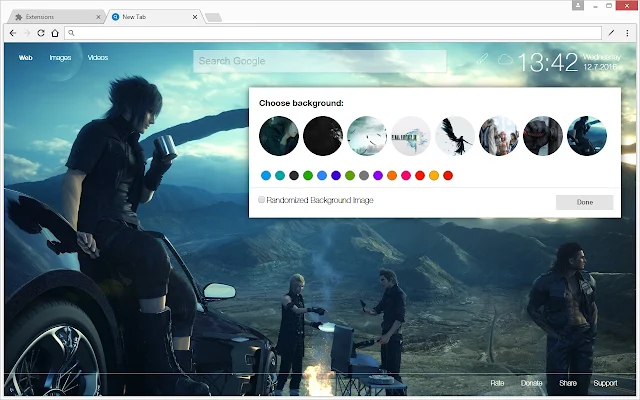
Task: Open the home page icon
Action: (x=55, y=33)
